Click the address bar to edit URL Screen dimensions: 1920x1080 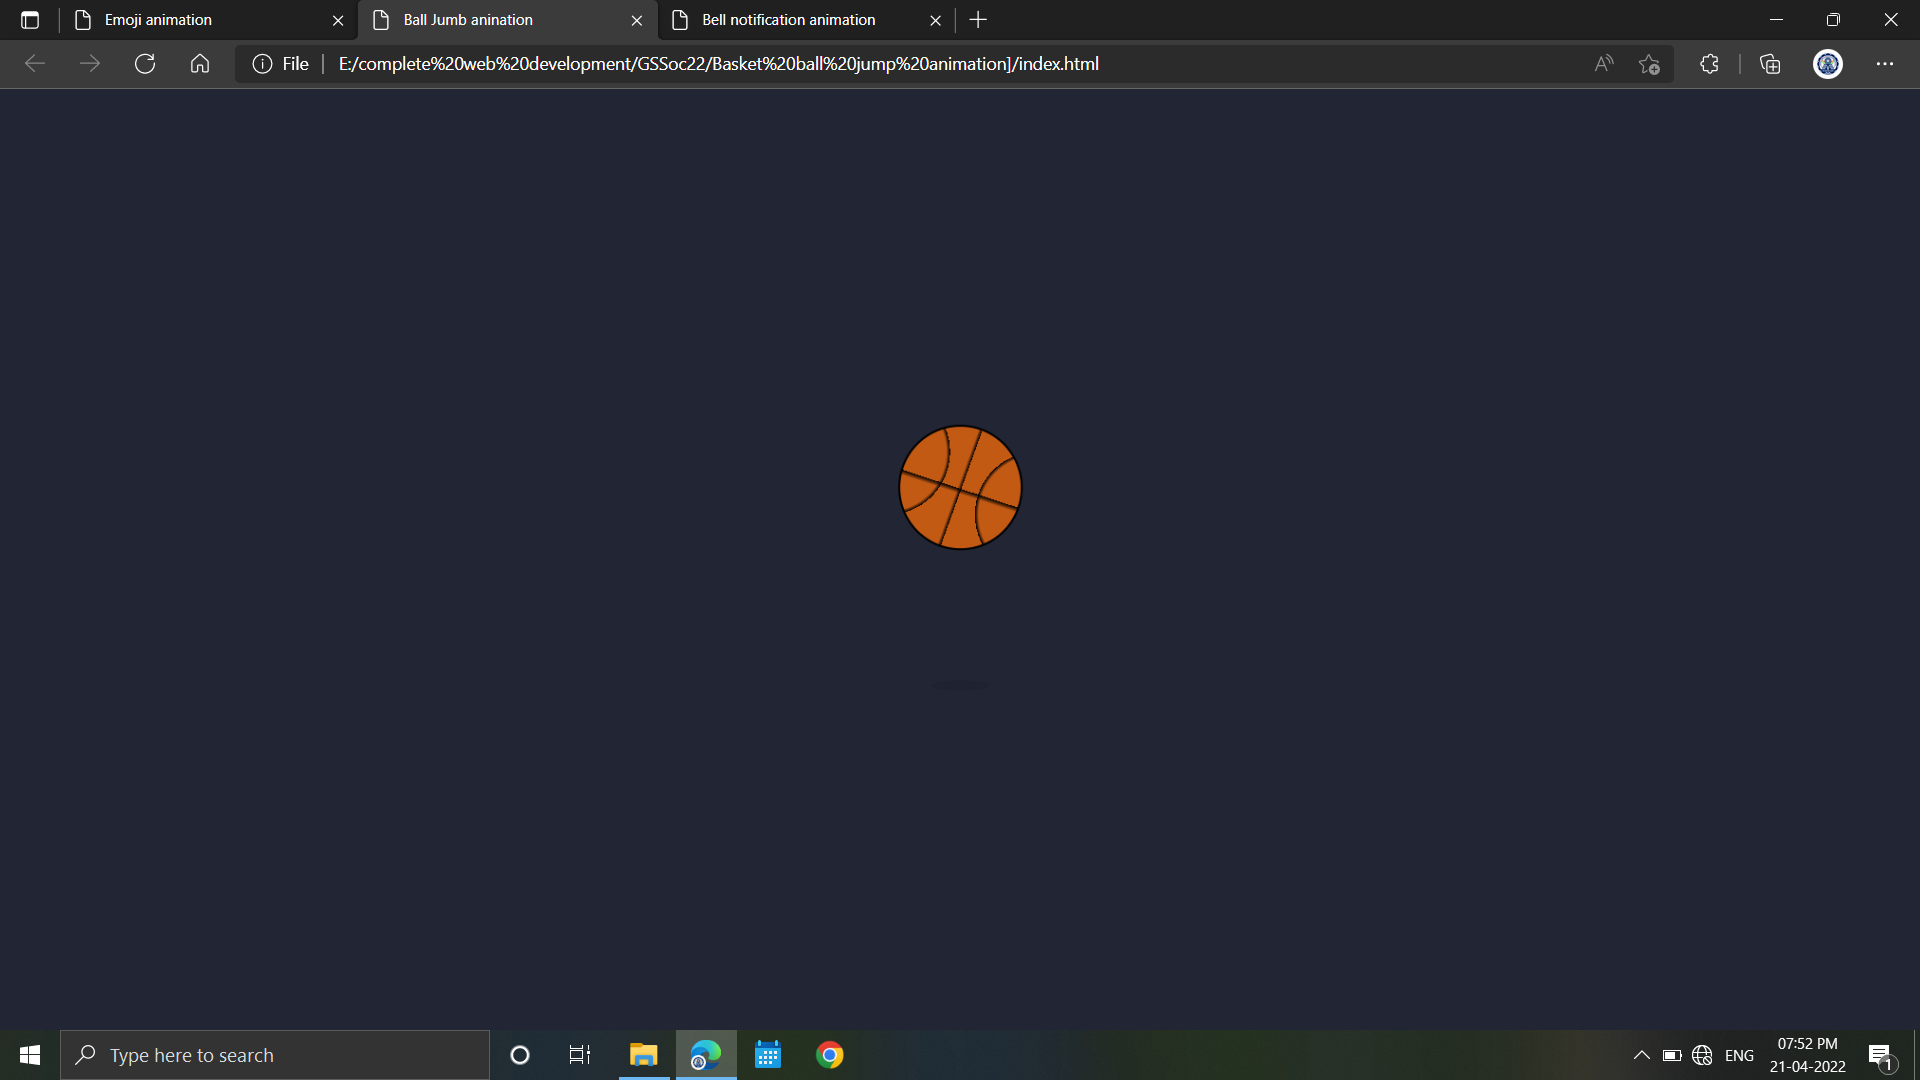[900, 63]
